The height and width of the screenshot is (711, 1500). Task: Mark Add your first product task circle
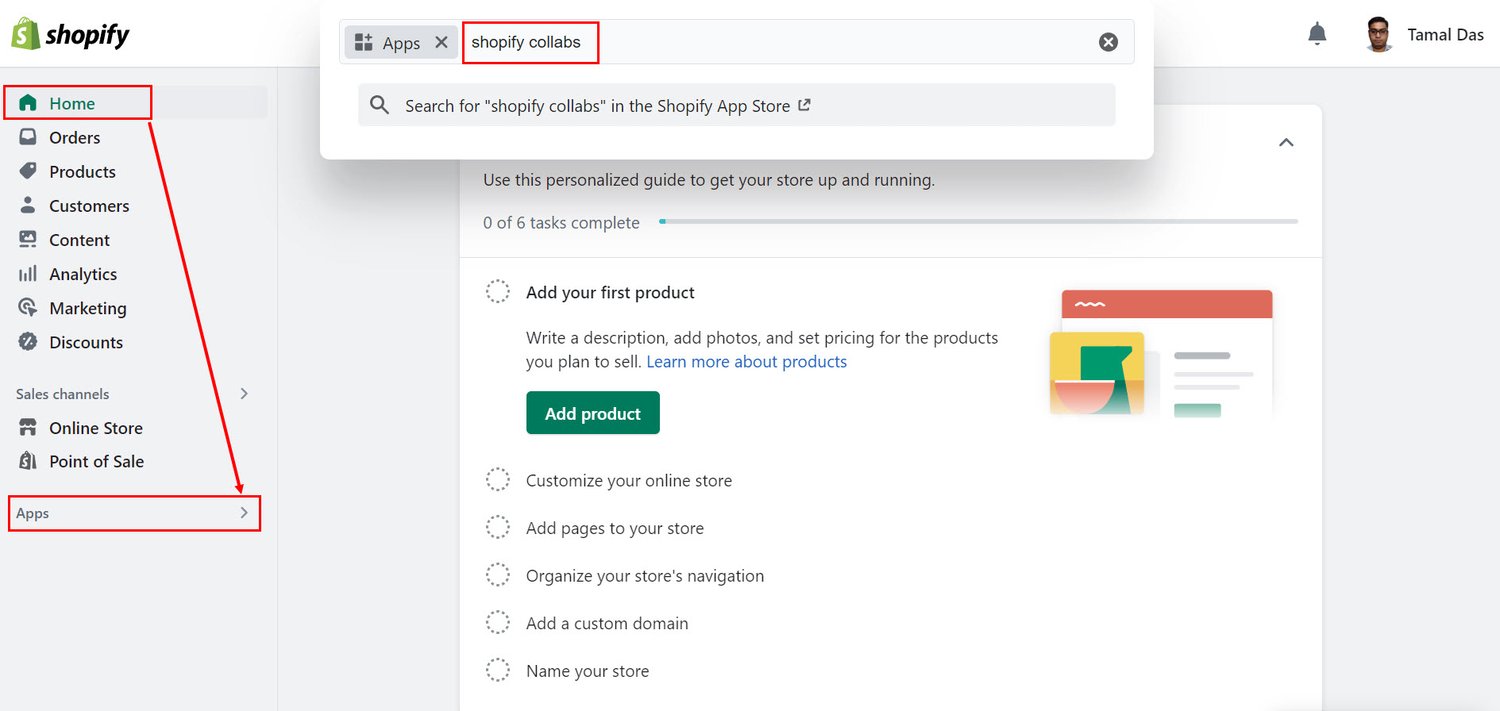point(498,292)
